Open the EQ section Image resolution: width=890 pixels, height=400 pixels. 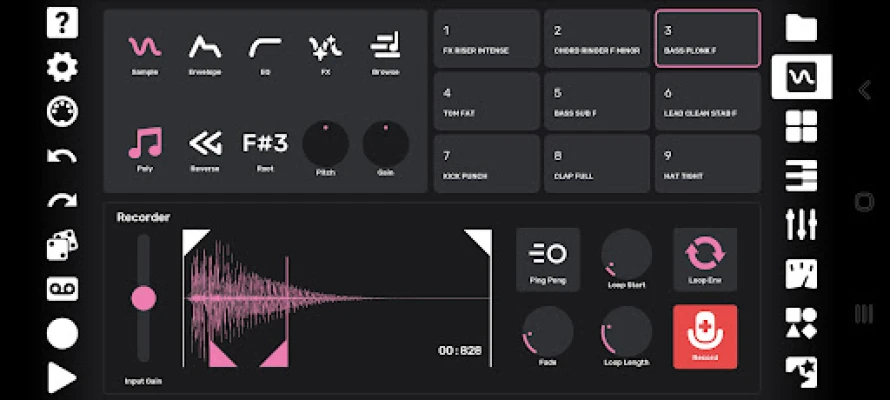265,54
